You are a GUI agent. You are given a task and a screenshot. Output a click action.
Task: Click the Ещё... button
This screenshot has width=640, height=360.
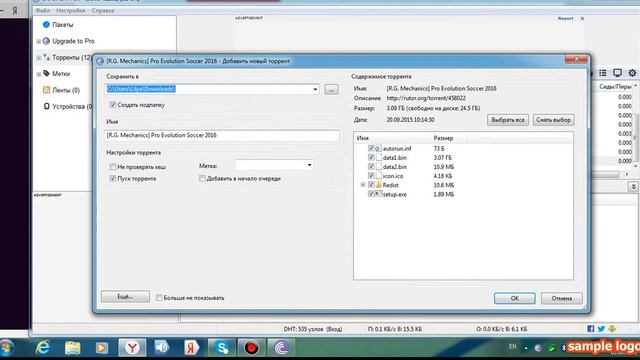(125, 297)
